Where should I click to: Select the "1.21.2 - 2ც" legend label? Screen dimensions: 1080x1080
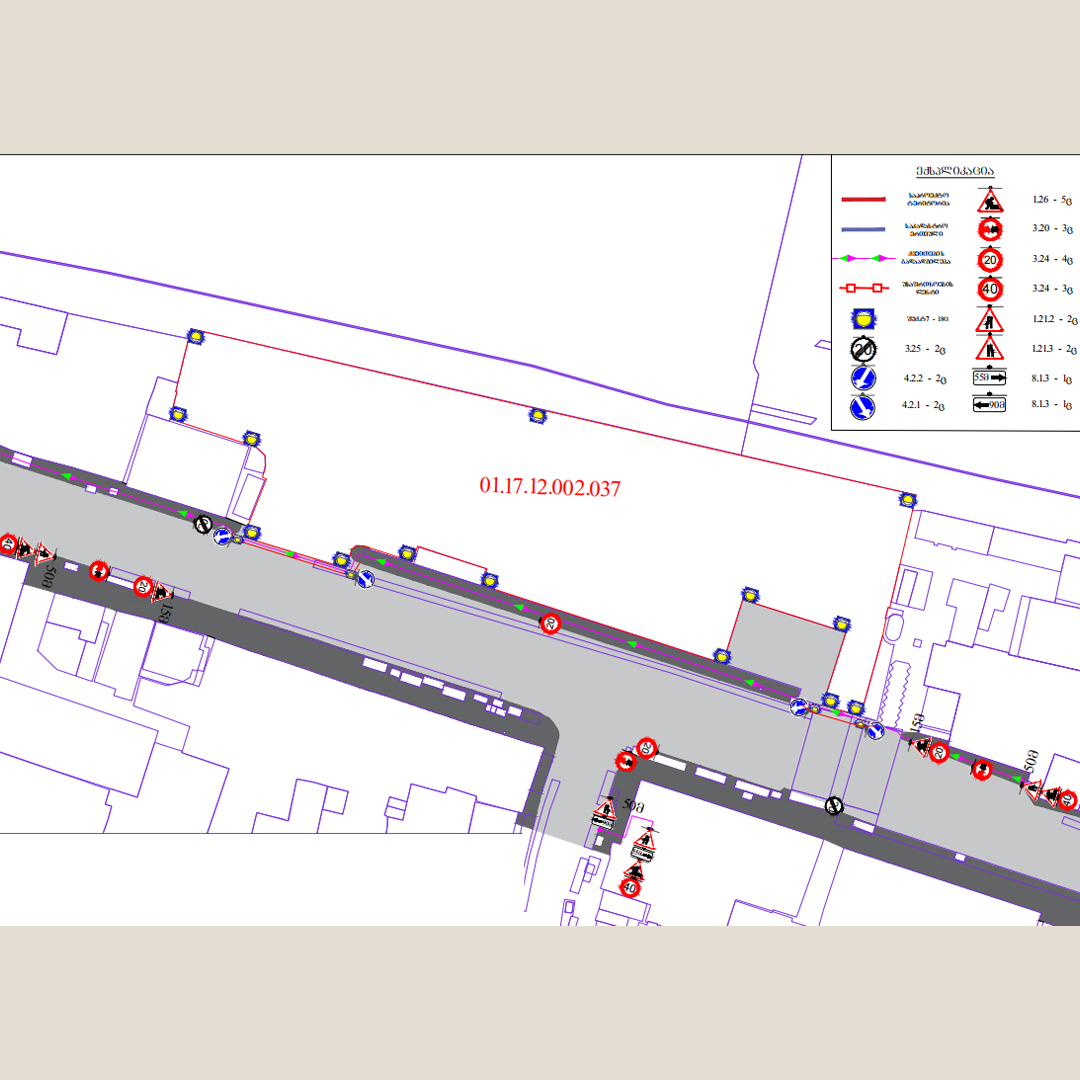(x=1054, y=320)
